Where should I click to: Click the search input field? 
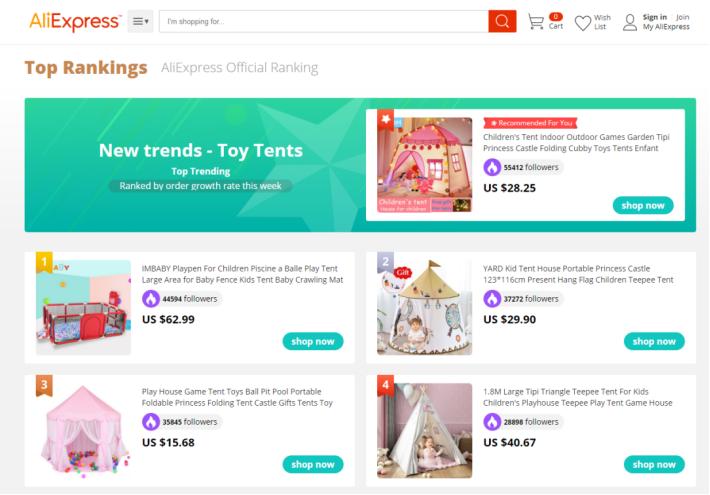pos(322,21)
